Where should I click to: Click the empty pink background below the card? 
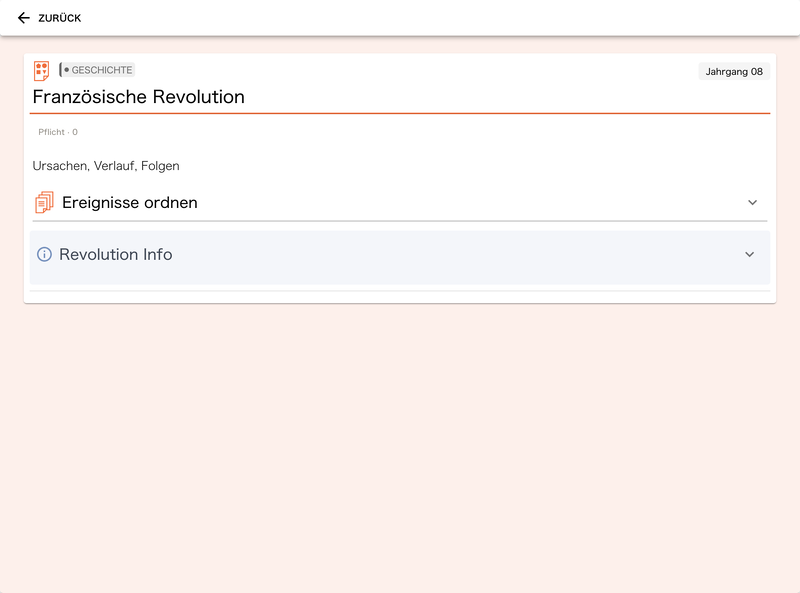pos(400,449)
